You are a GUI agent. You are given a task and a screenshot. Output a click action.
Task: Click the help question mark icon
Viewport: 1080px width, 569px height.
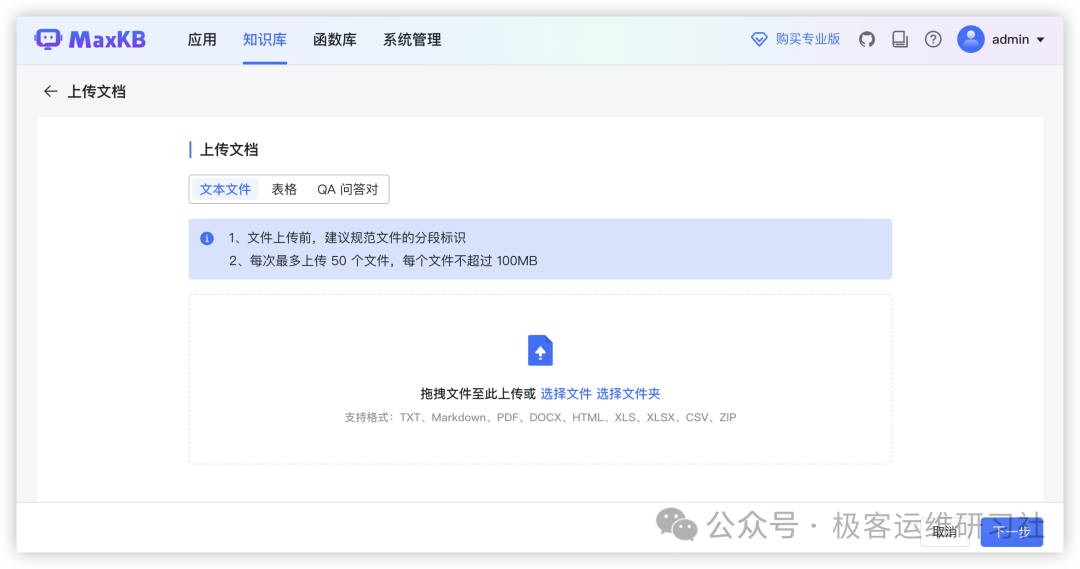click(x=933, y=39)
